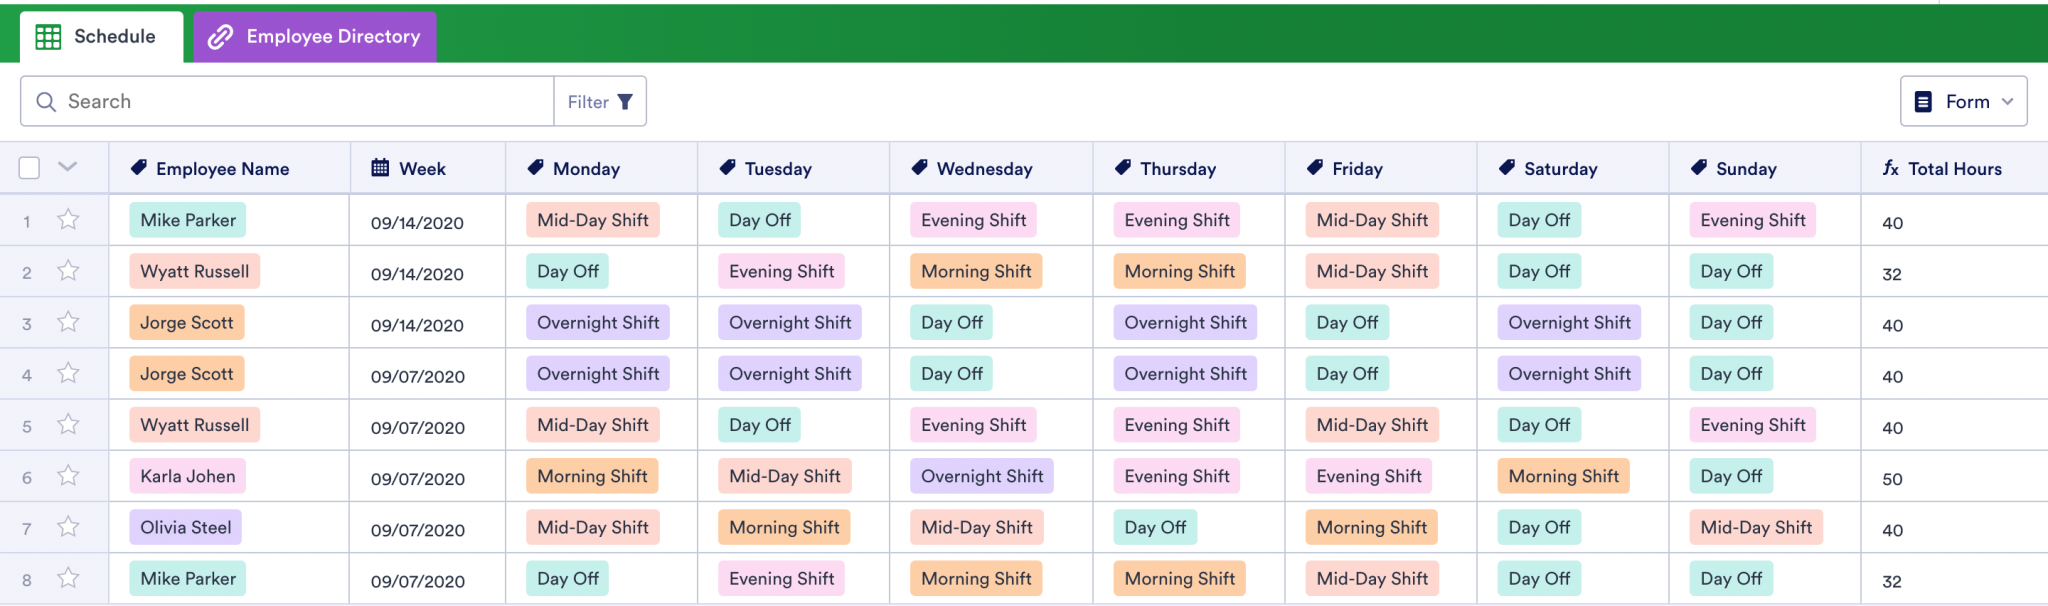Image resolution: width=2048 pixels, height=606 pixels.
Task: Click the Form button document icon
Action: [x=1922, y=102]
